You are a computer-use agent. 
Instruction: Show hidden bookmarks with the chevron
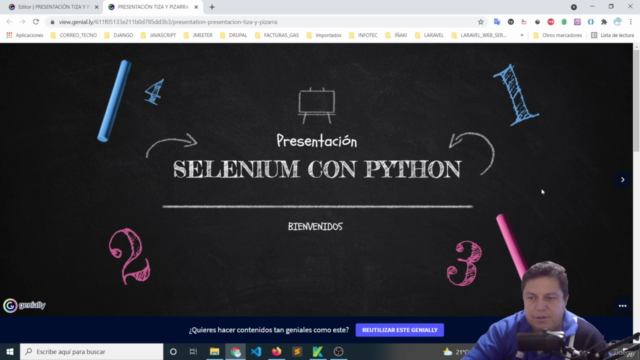522,35
